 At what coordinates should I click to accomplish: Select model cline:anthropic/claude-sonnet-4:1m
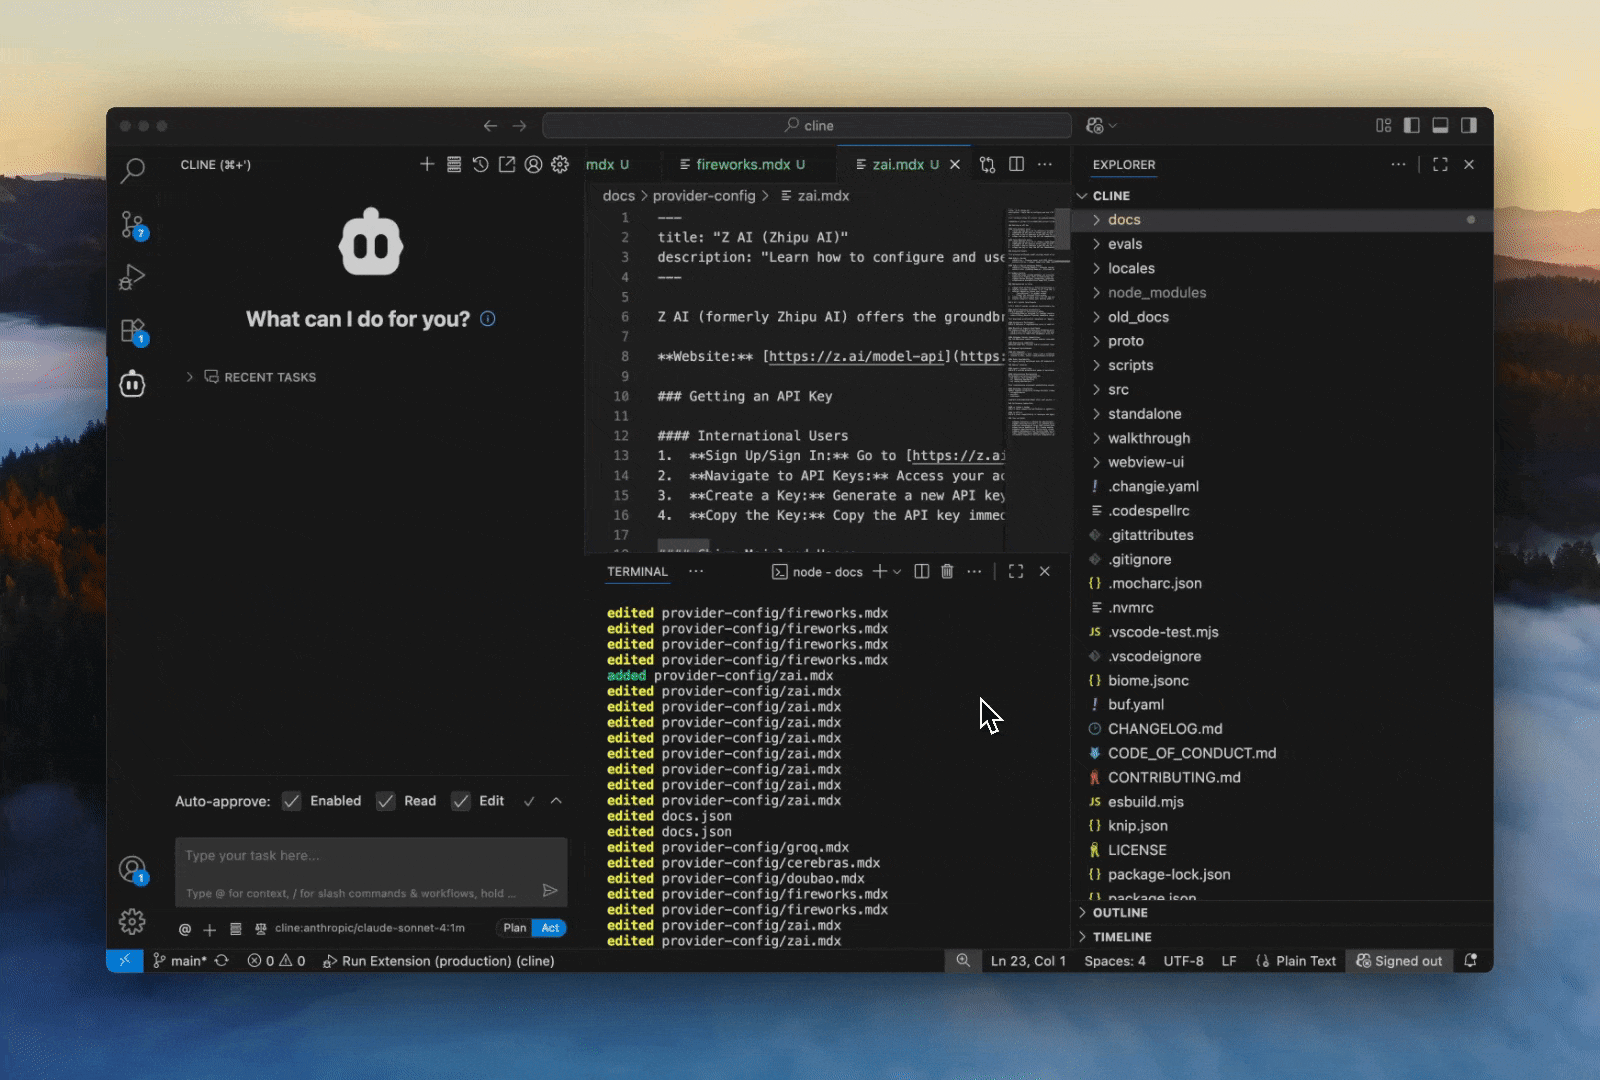[x=370, y=928]
